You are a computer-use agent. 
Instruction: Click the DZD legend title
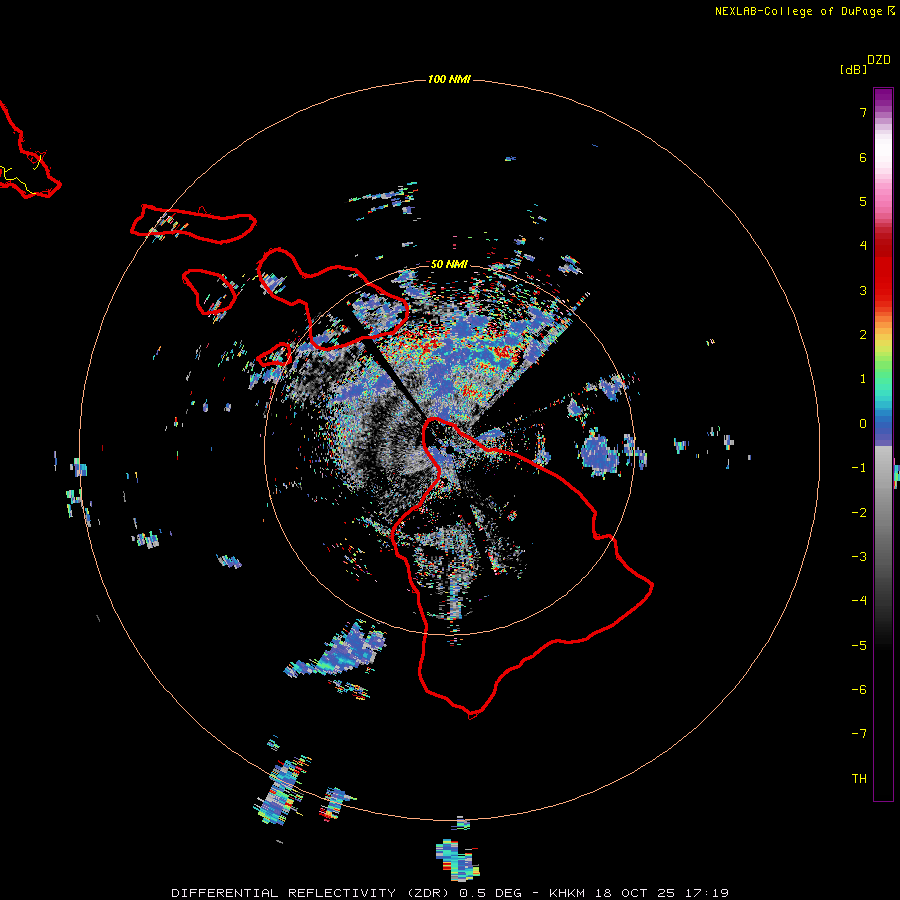[x=879, y=60]
